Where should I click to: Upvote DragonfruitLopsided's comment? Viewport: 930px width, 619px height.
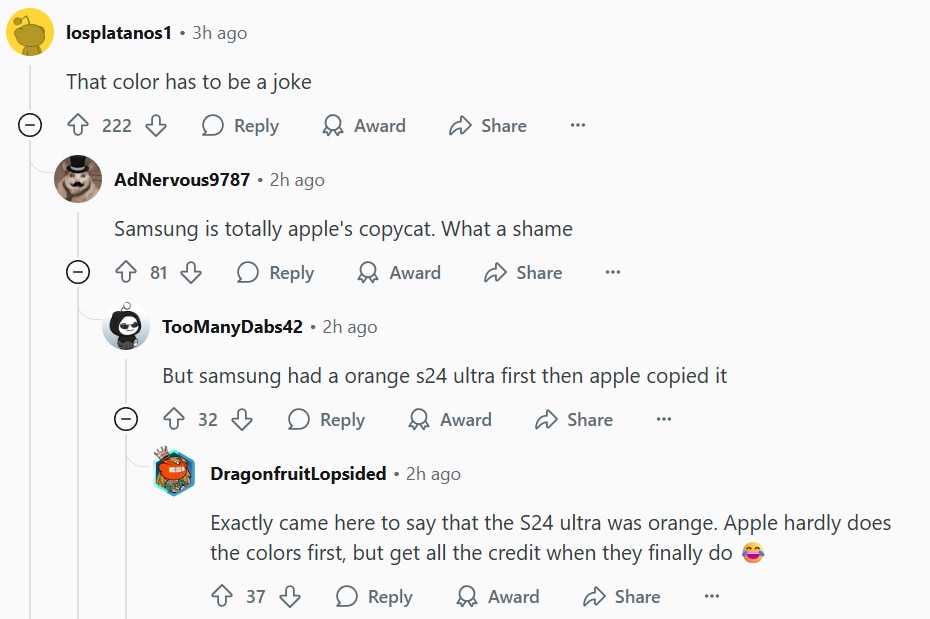tap(222, 597)
